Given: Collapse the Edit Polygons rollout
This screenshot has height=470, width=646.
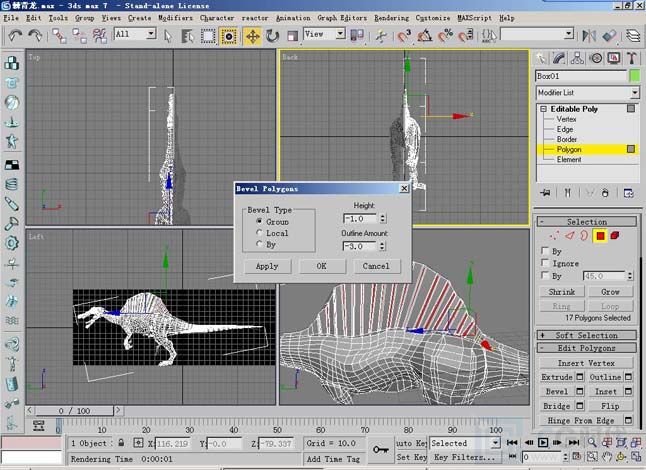Looking at the screenshot, I should pos(587,348).
